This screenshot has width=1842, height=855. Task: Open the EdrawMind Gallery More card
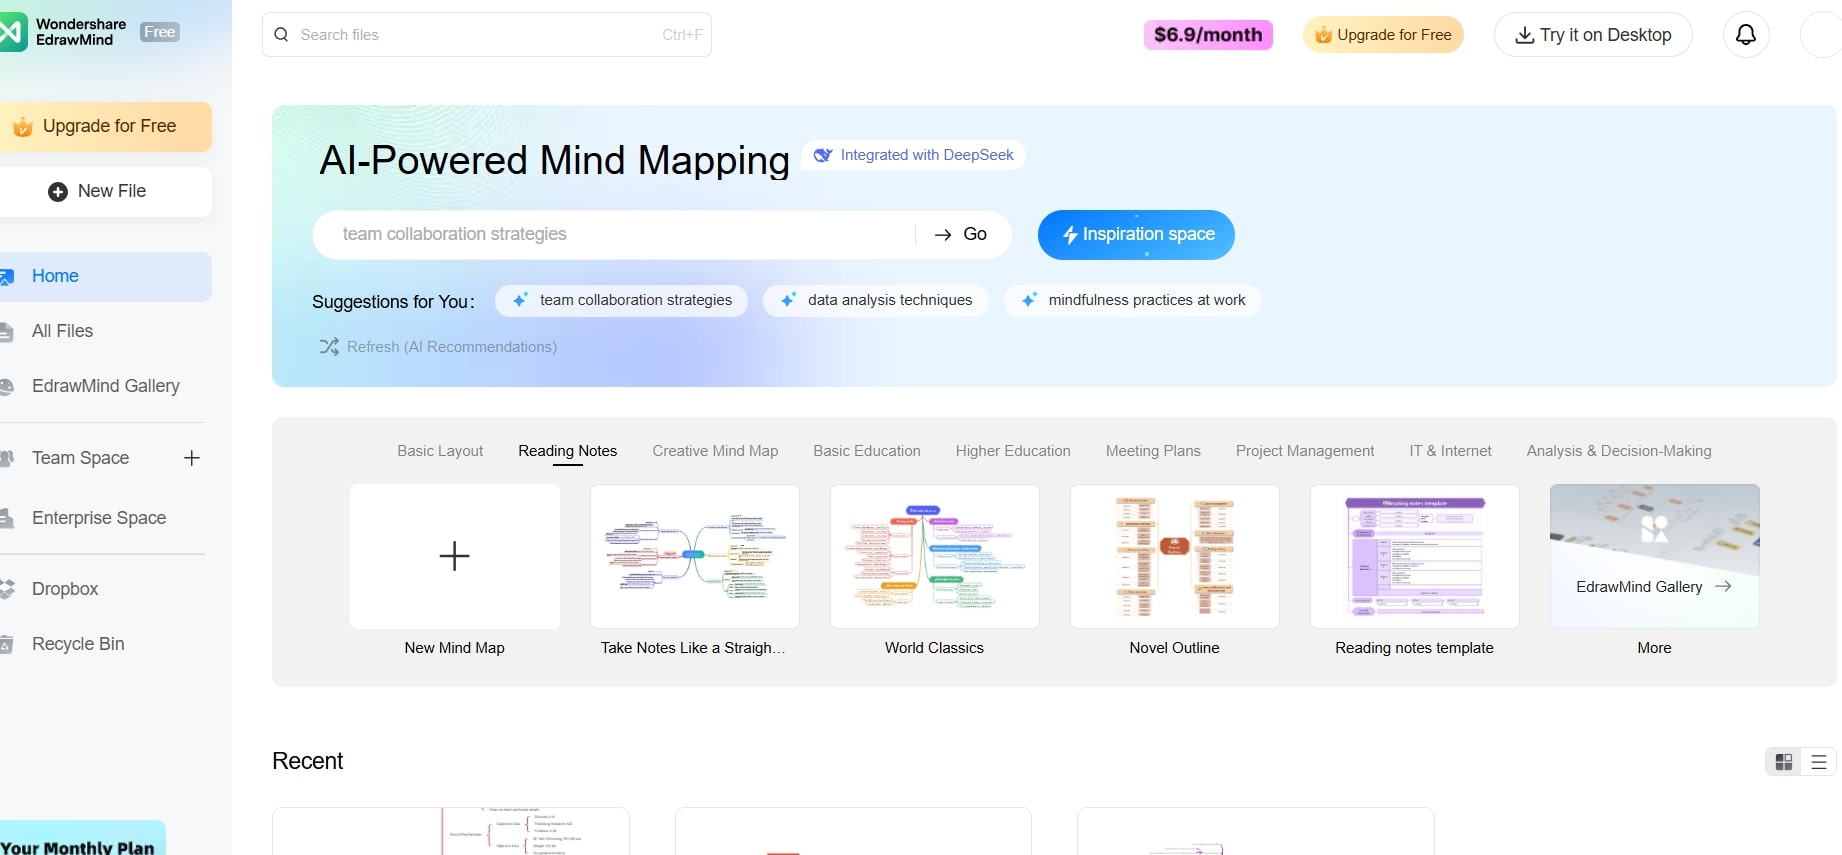click(1655, 557)
